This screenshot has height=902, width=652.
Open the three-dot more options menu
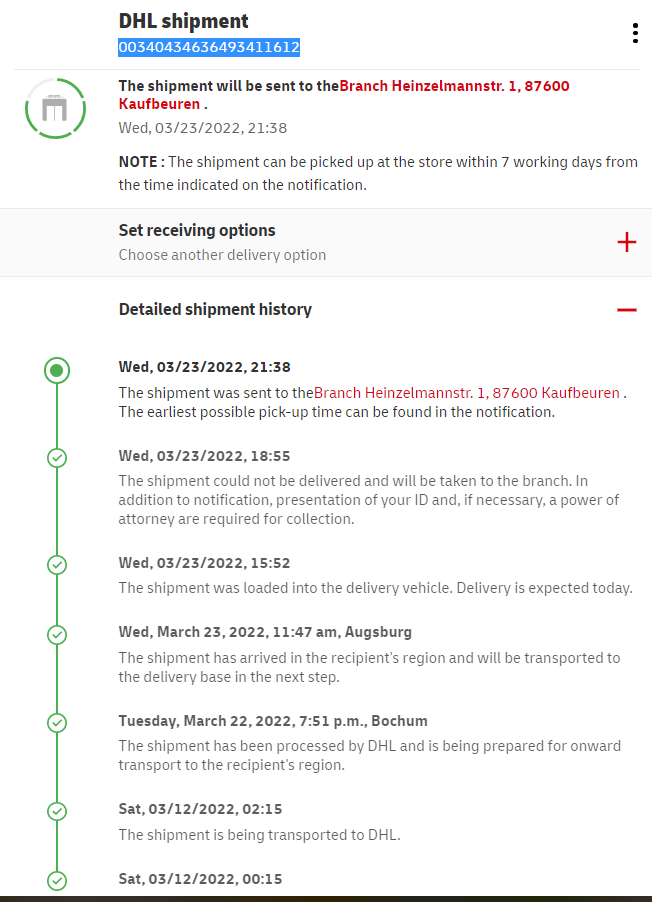point(635,34)
